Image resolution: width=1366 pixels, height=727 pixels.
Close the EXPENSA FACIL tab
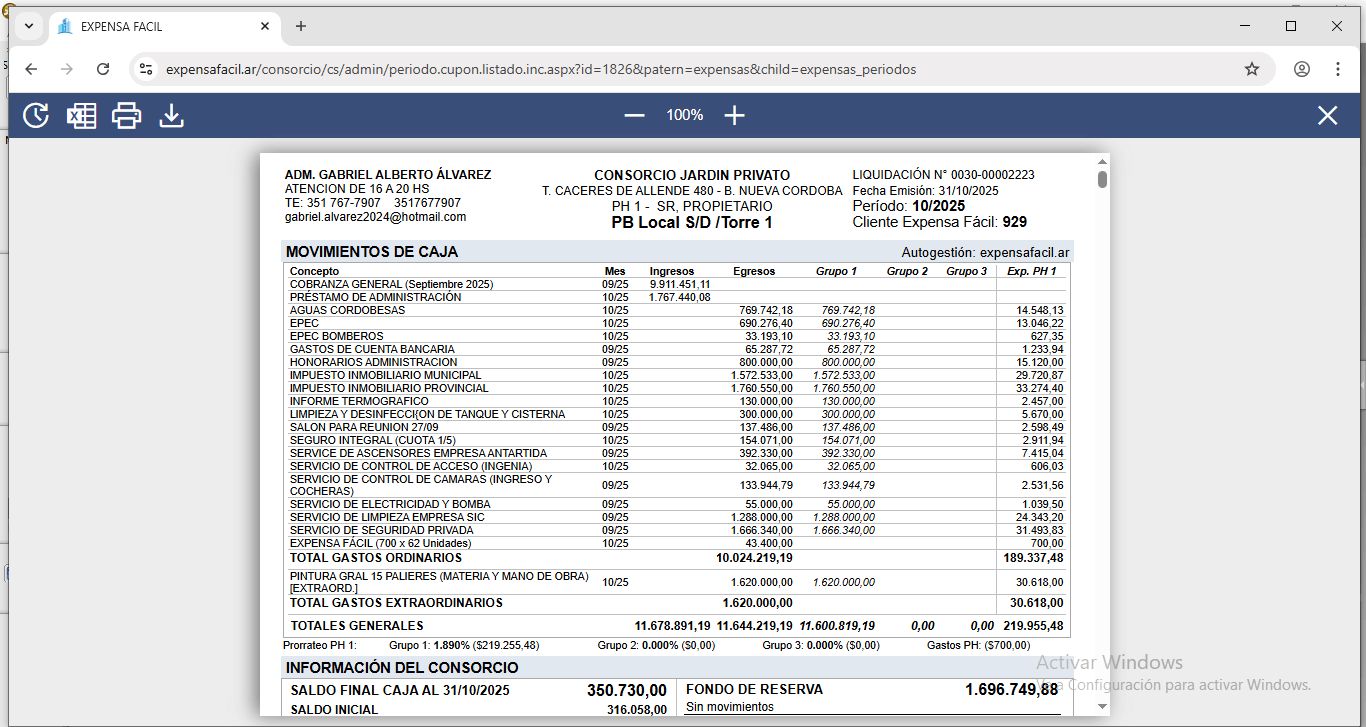click(x=265, y=26)
